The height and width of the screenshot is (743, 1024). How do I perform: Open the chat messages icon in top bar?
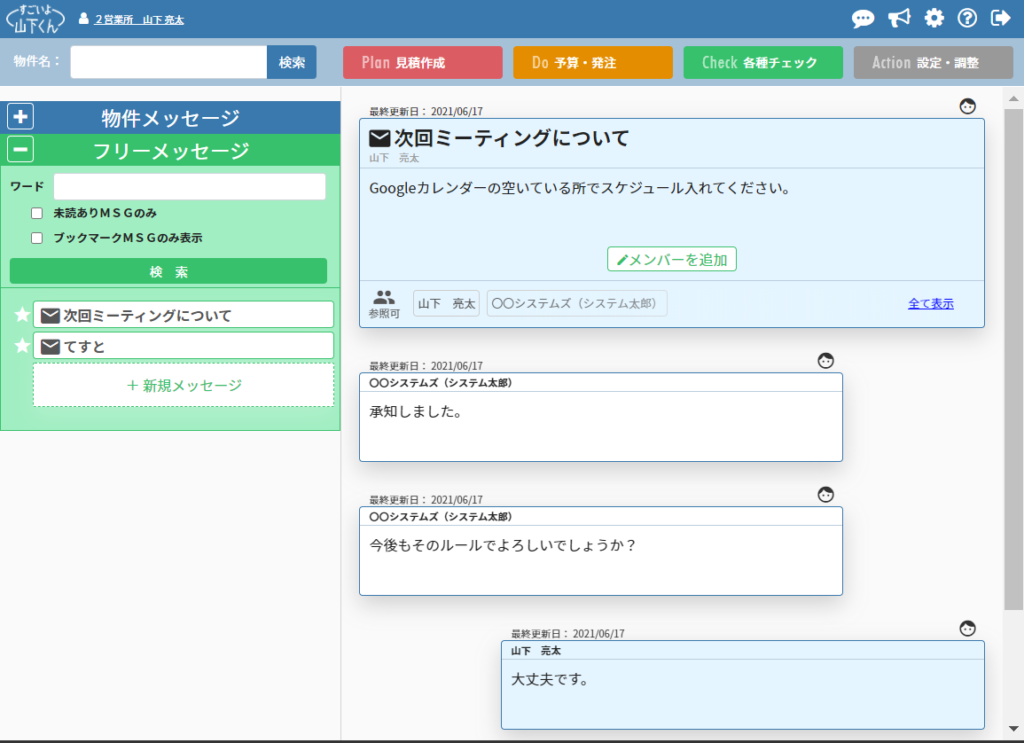(x=862, y=18)
